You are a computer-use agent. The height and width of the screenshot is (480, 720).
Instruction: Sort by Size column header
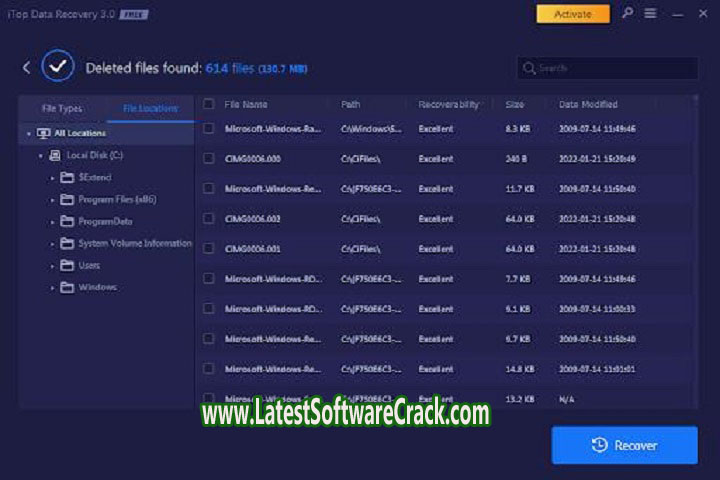tap(515, 105)
